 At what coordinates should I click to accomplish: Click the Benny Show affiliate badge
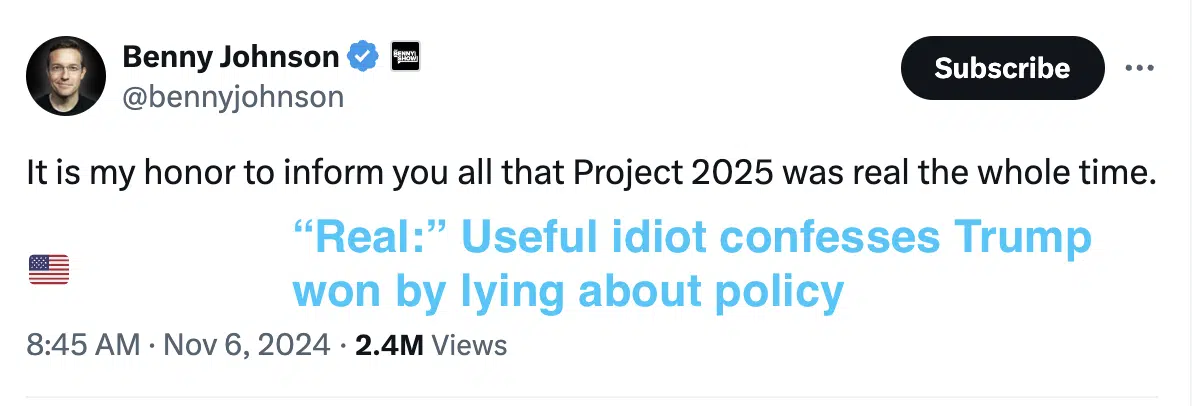pyautogui.click(x=405, y=56)
